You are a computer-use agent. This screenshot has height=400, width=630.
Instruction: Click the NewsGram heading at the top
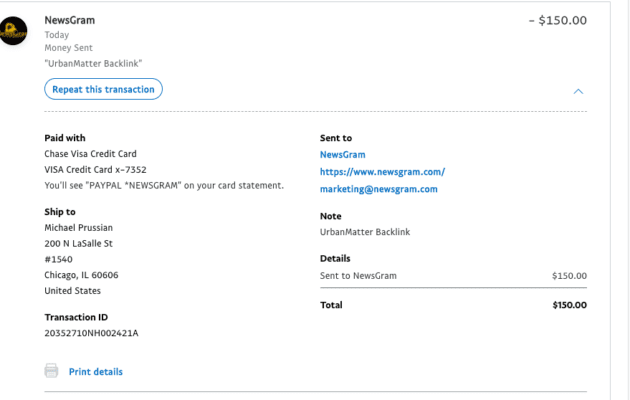70,20
